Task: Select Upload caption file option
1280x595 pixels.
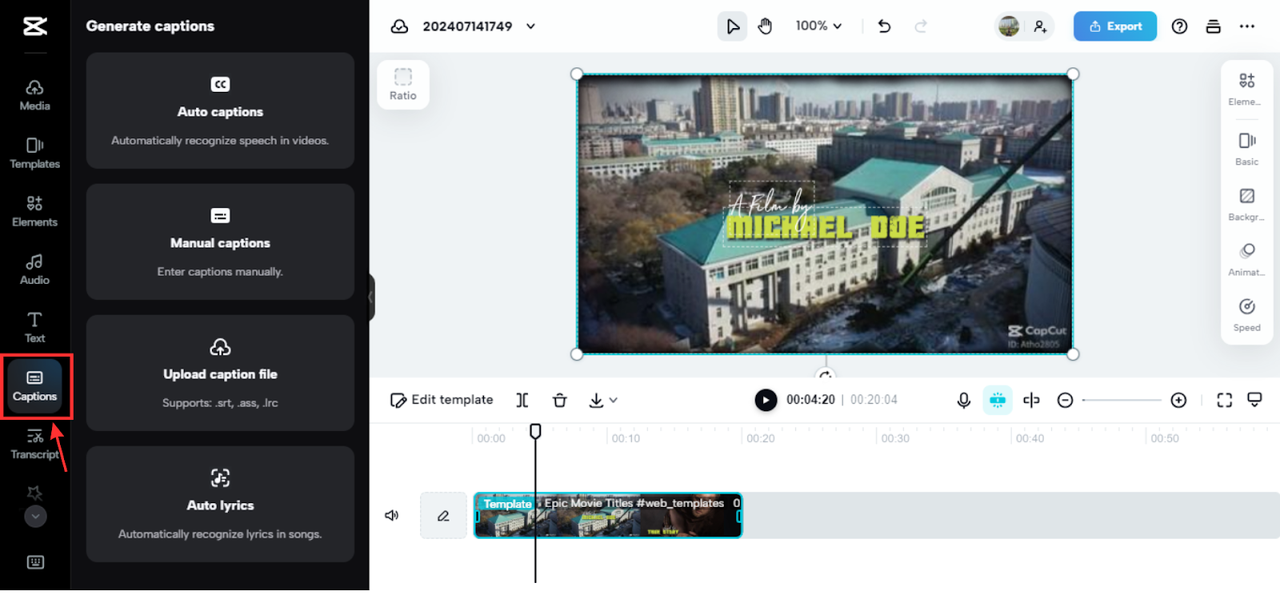Action: [220, 373]
